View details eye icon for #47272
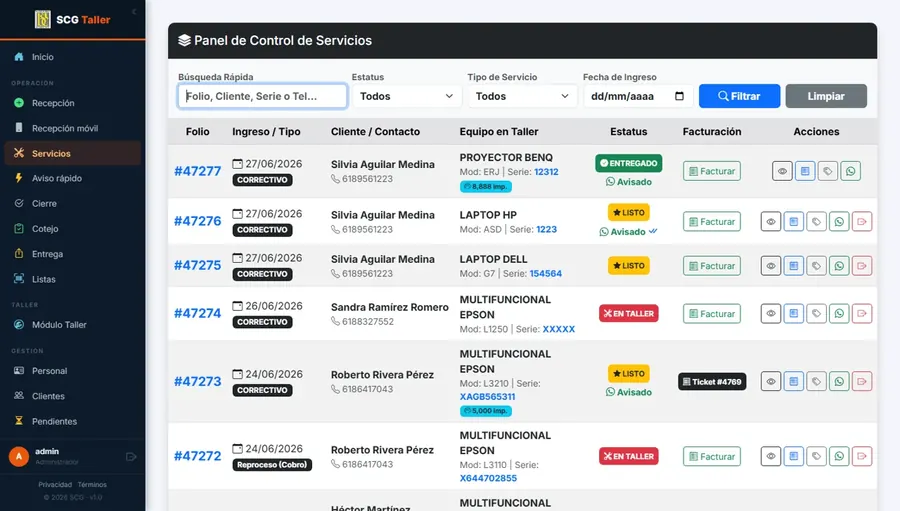 click(771, 456)
